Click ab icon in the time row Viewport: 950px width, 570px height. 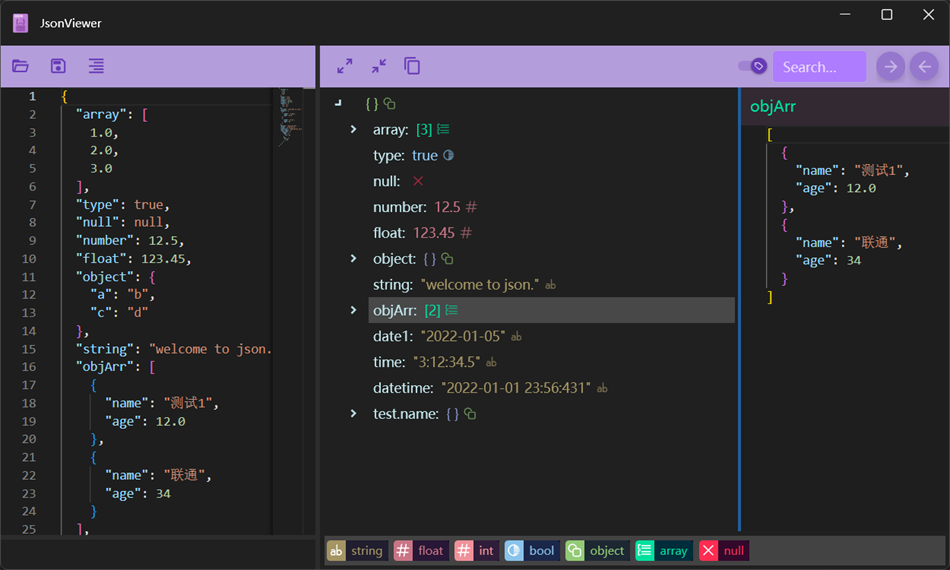pyautogui.click(x=491, y=362)
